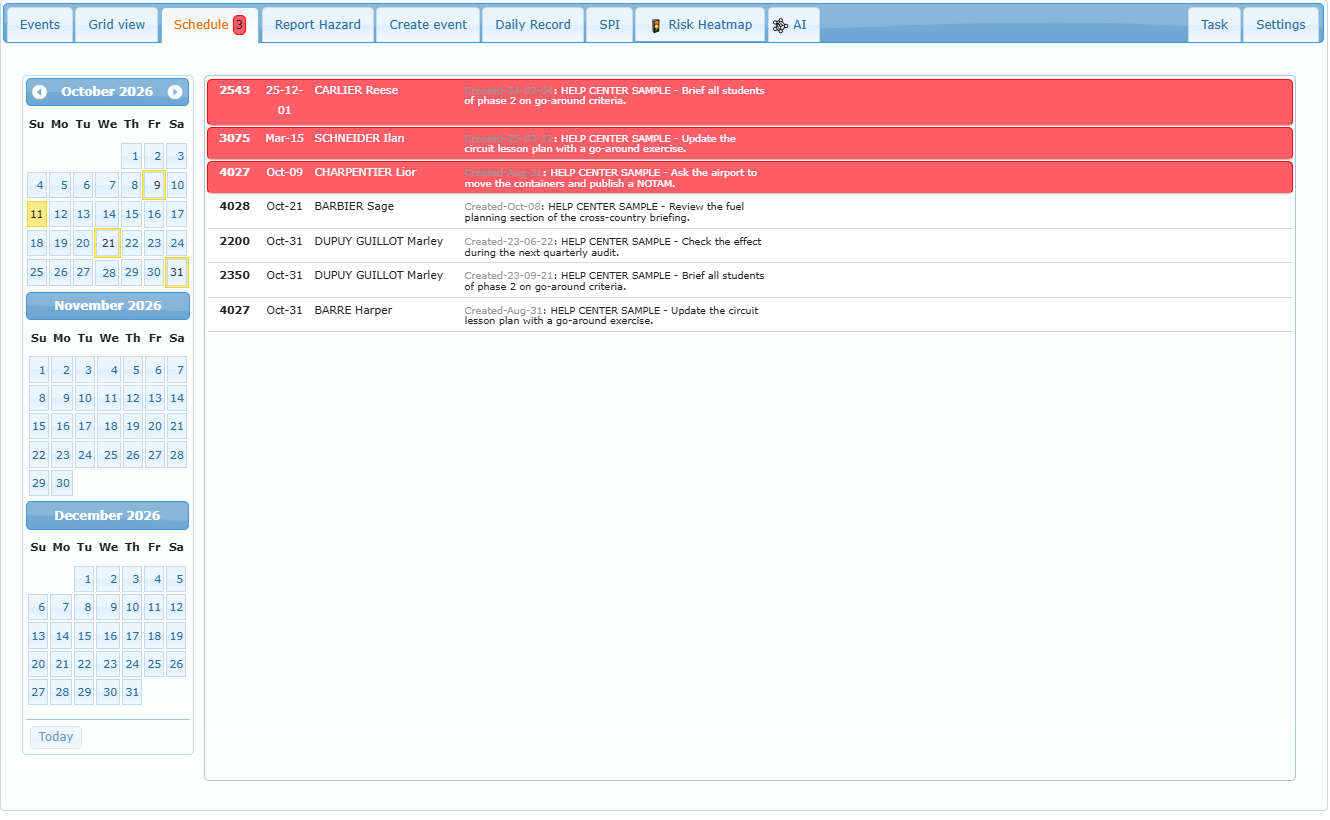Viewport: 1330px width, 820px height.
Task: Choose December 1 in the calendar
Action: pyautogui.click(x=85, y=579)
